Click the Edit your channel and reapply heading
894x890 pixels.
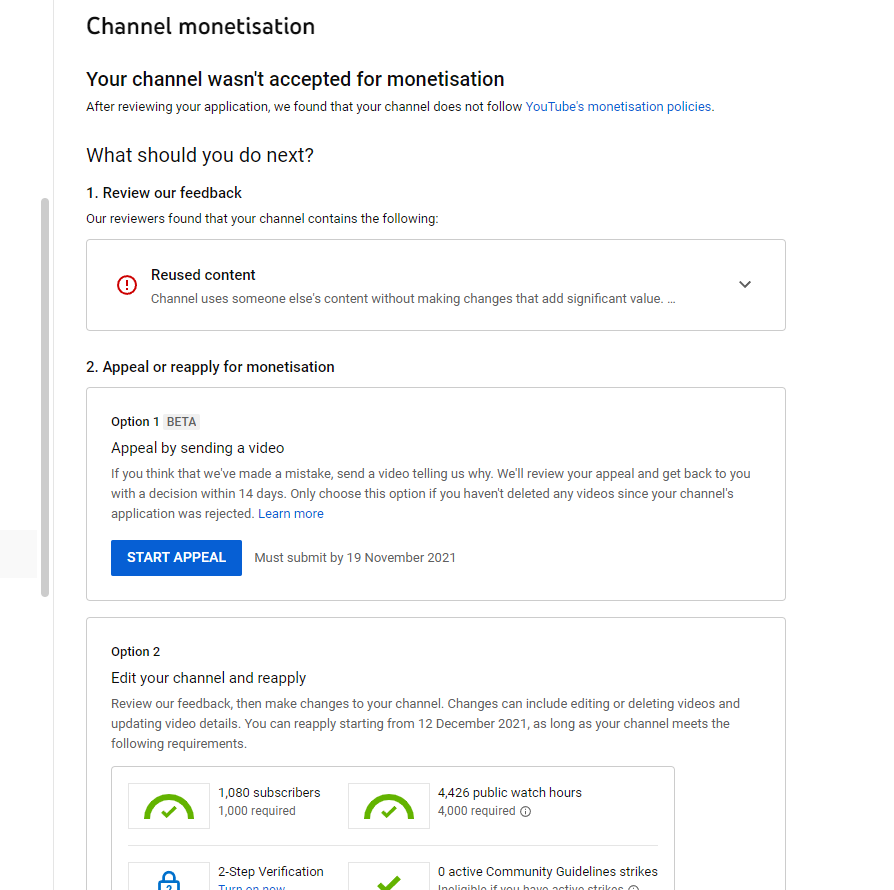coord(208,678)
